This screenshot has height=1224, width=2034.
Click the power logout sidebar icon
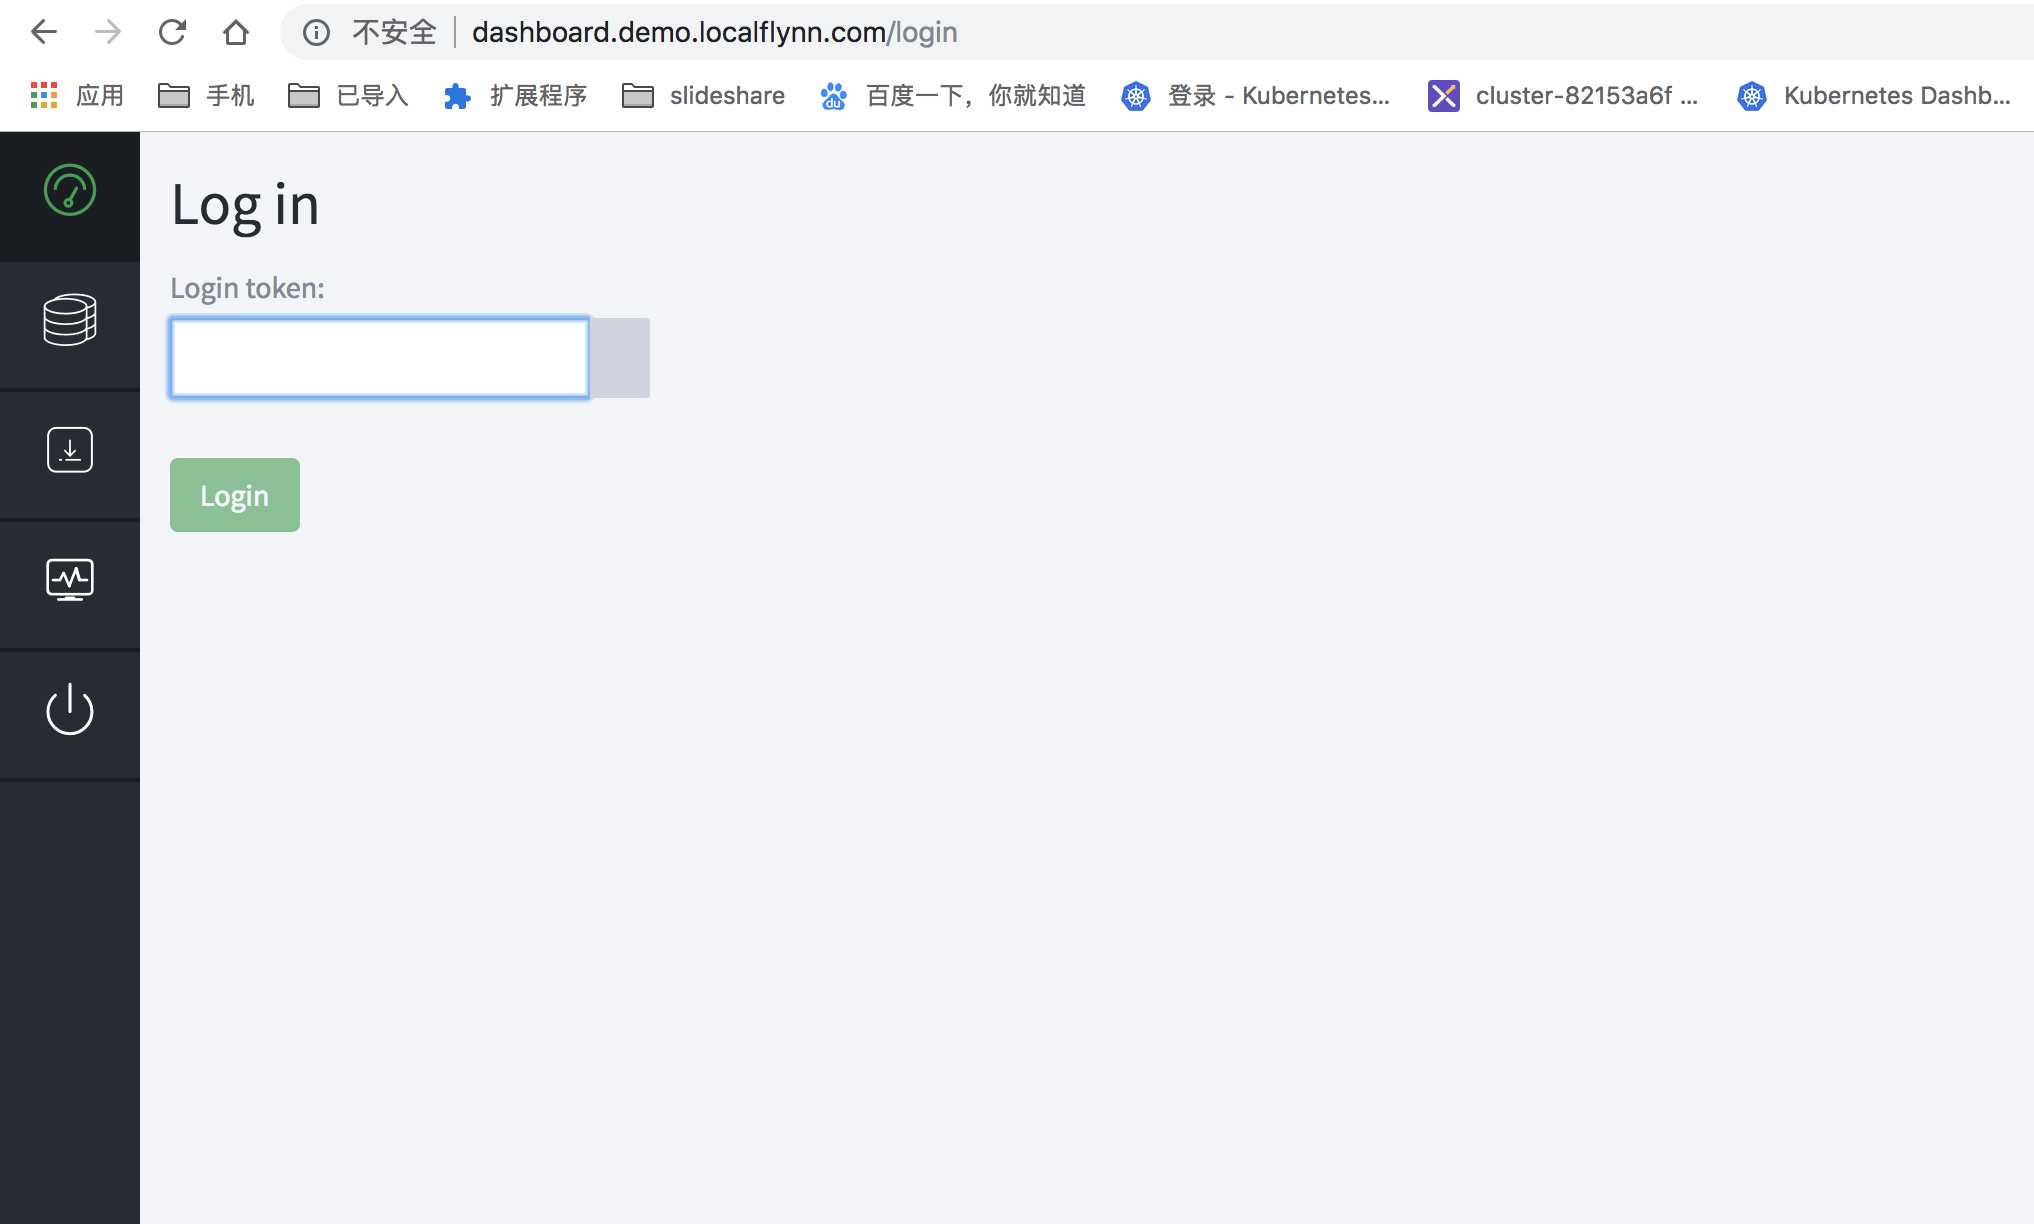(x=70, y=709)
